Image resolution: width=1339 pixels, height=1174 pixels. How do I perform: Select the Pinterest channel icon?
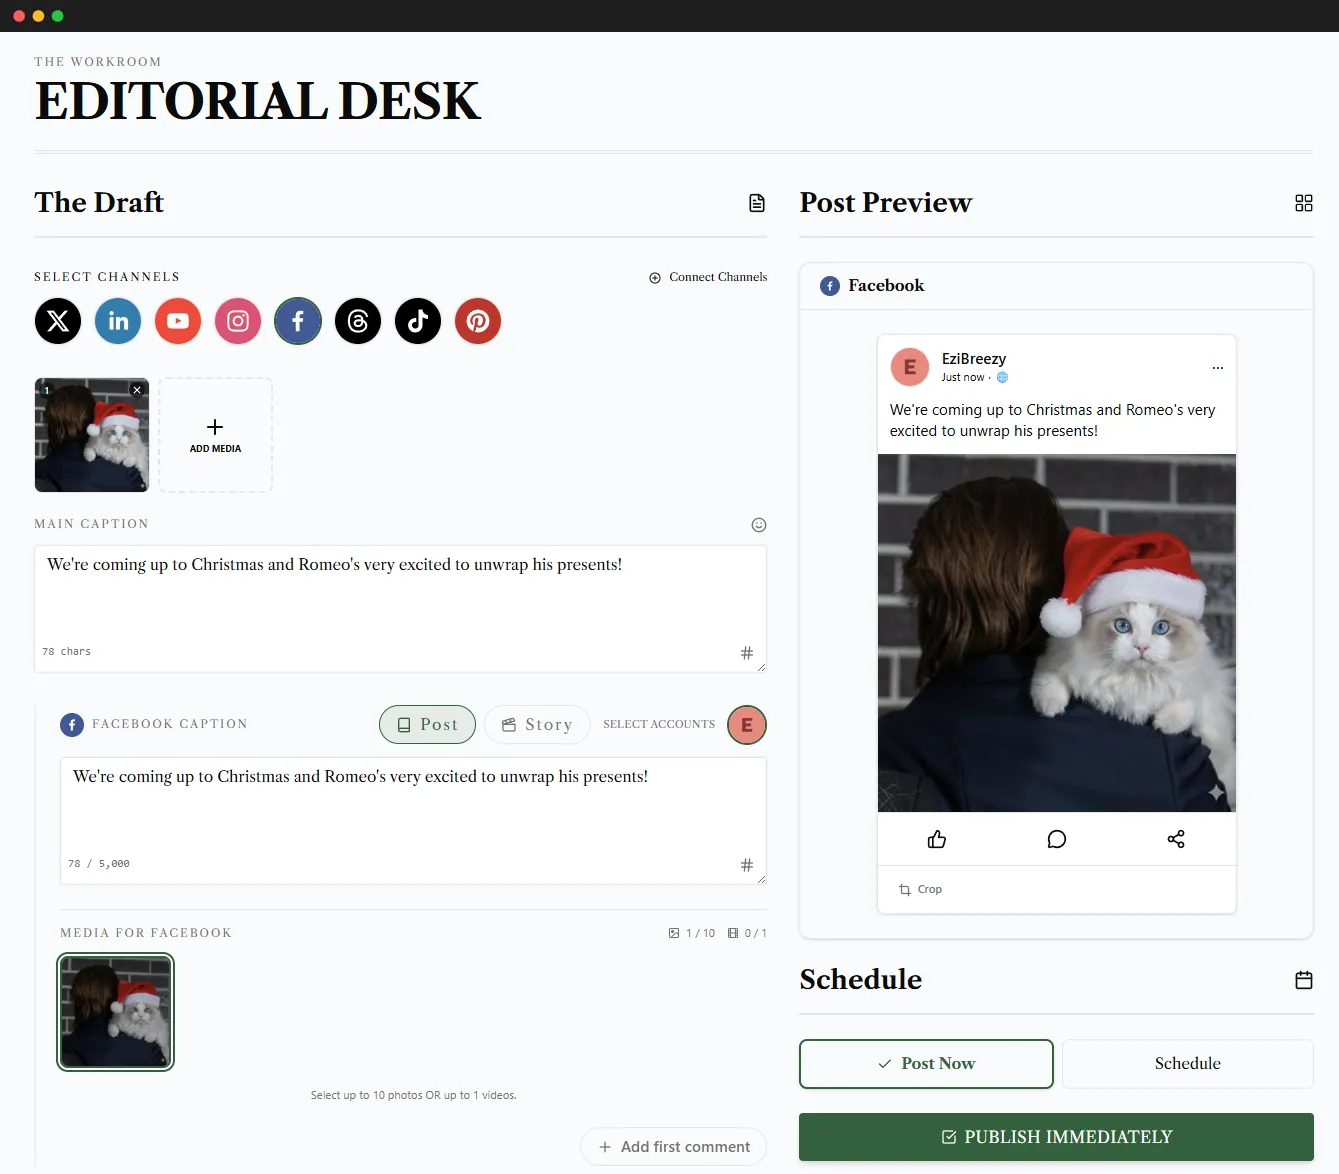tap(477, 321)
